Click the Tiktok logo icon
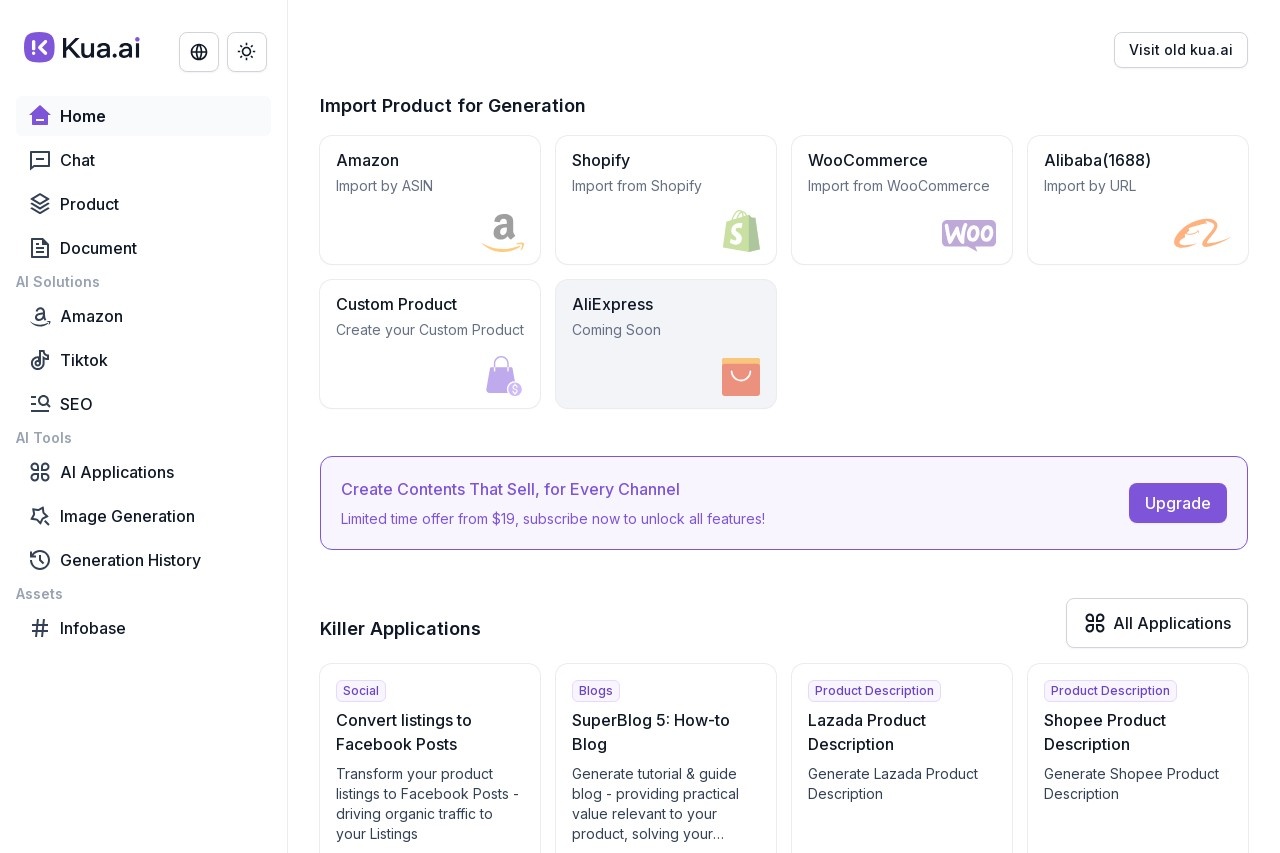This screenshot has width=1280, height=853. click(40, 360)
